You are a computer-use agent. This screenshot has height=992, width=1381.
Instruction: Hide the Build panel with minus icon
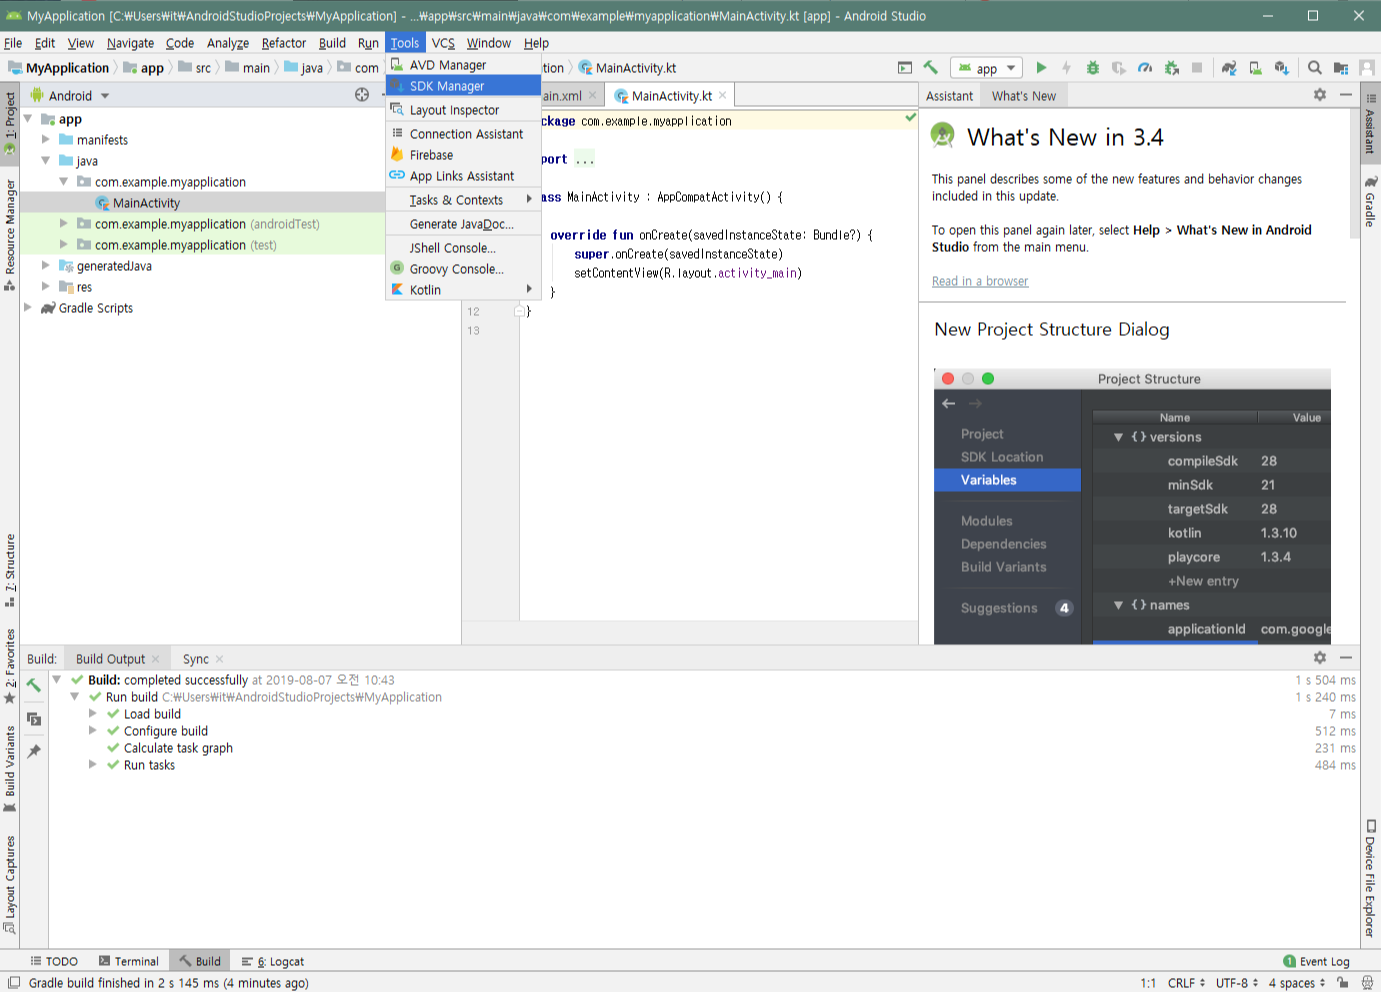click(x=1346, y=658)
